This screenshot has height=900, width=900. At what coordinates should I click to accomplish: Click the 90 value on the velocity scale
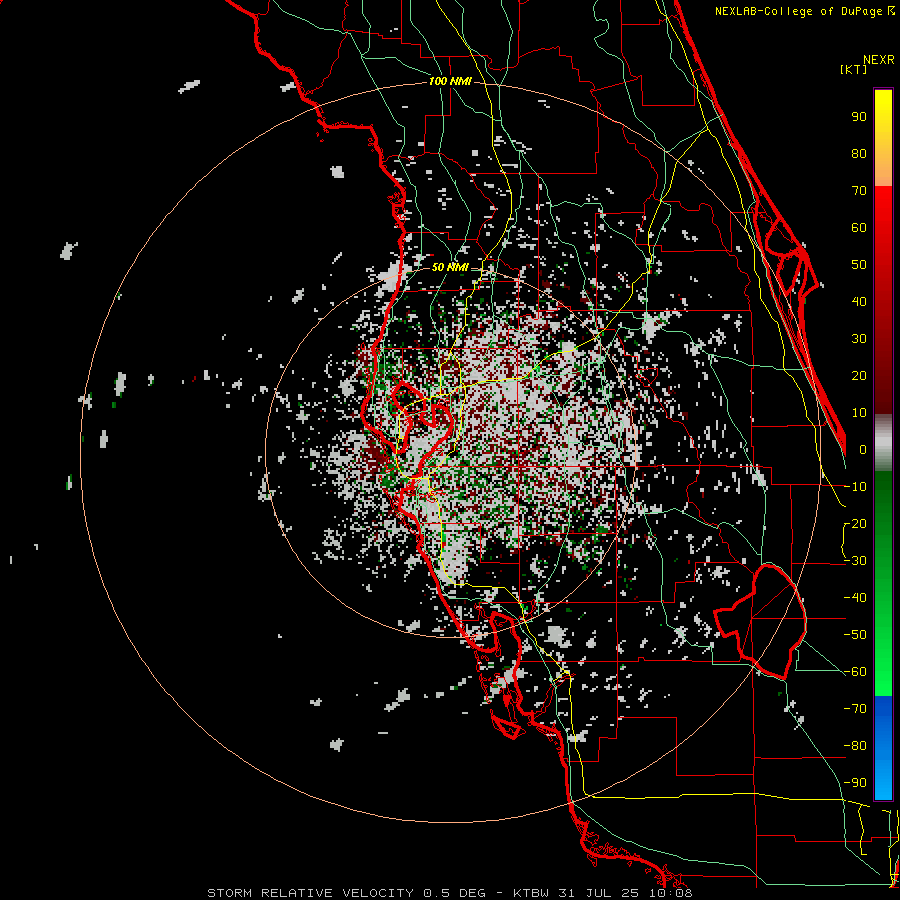click(859, 117)
